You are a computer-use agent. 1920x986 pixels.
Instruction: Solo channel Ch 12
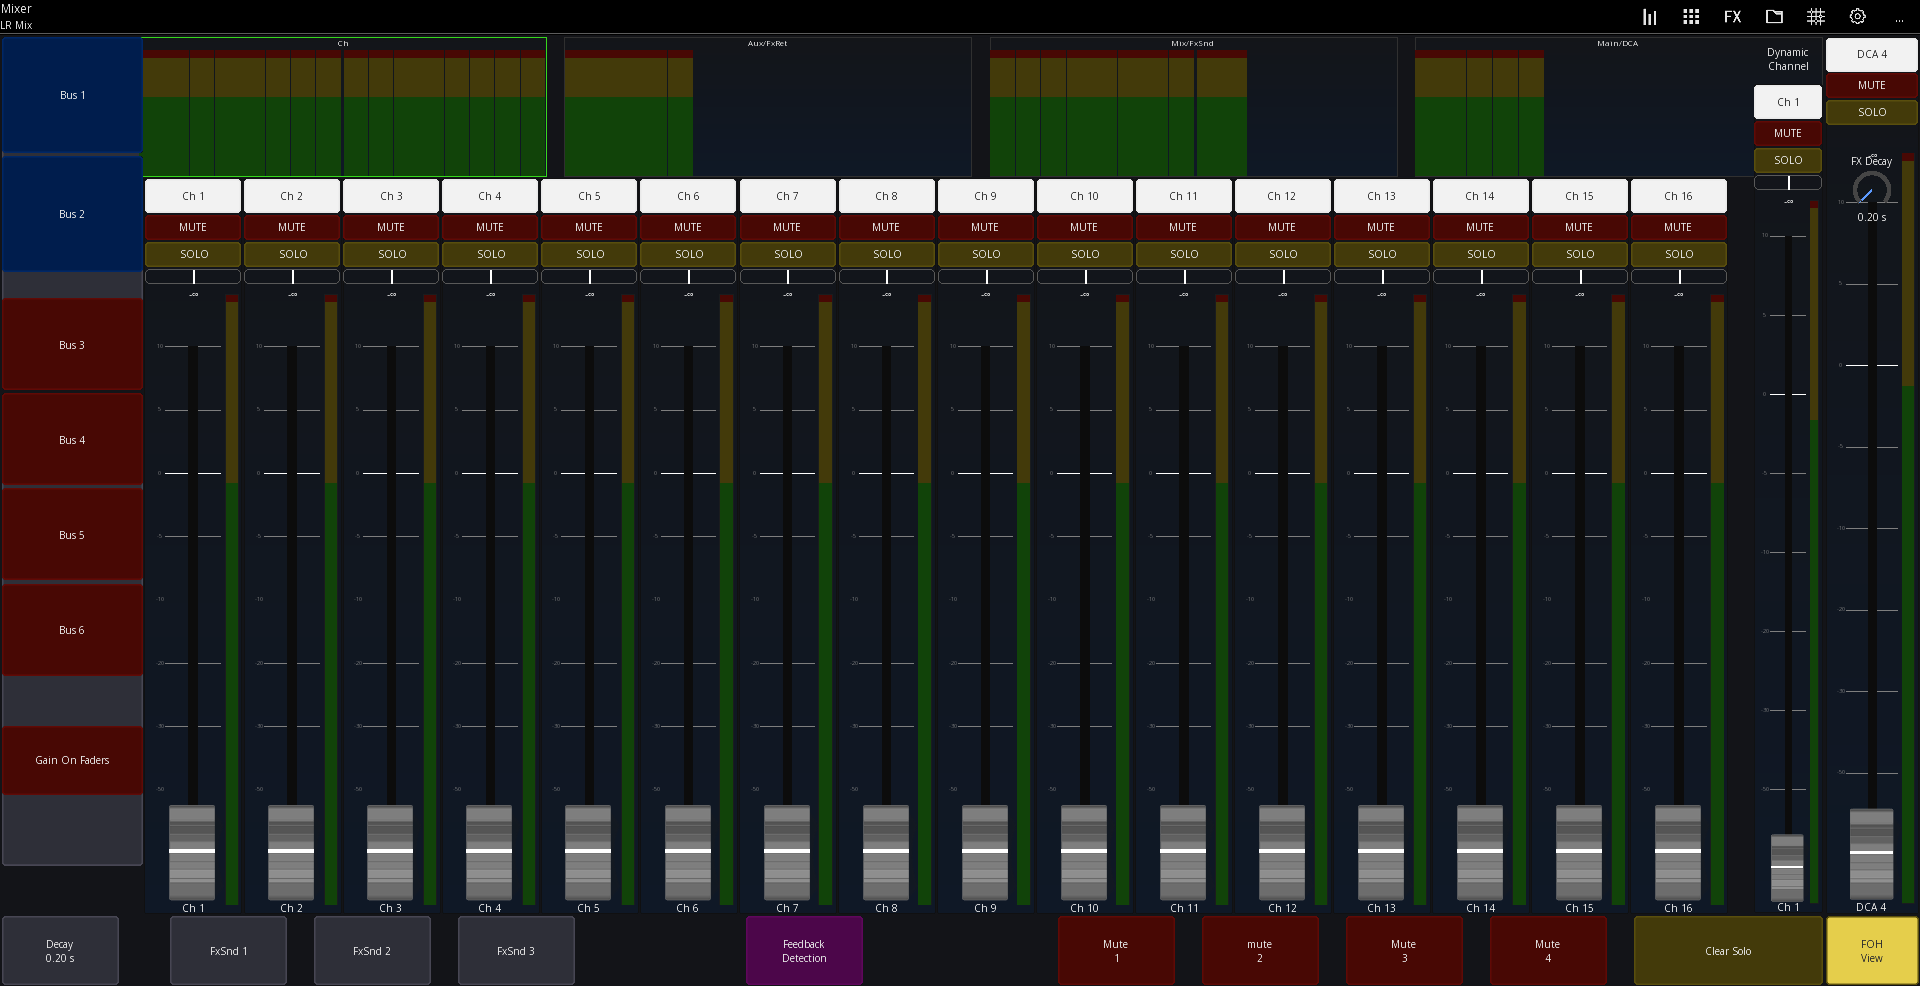(x=1282, y=254)
